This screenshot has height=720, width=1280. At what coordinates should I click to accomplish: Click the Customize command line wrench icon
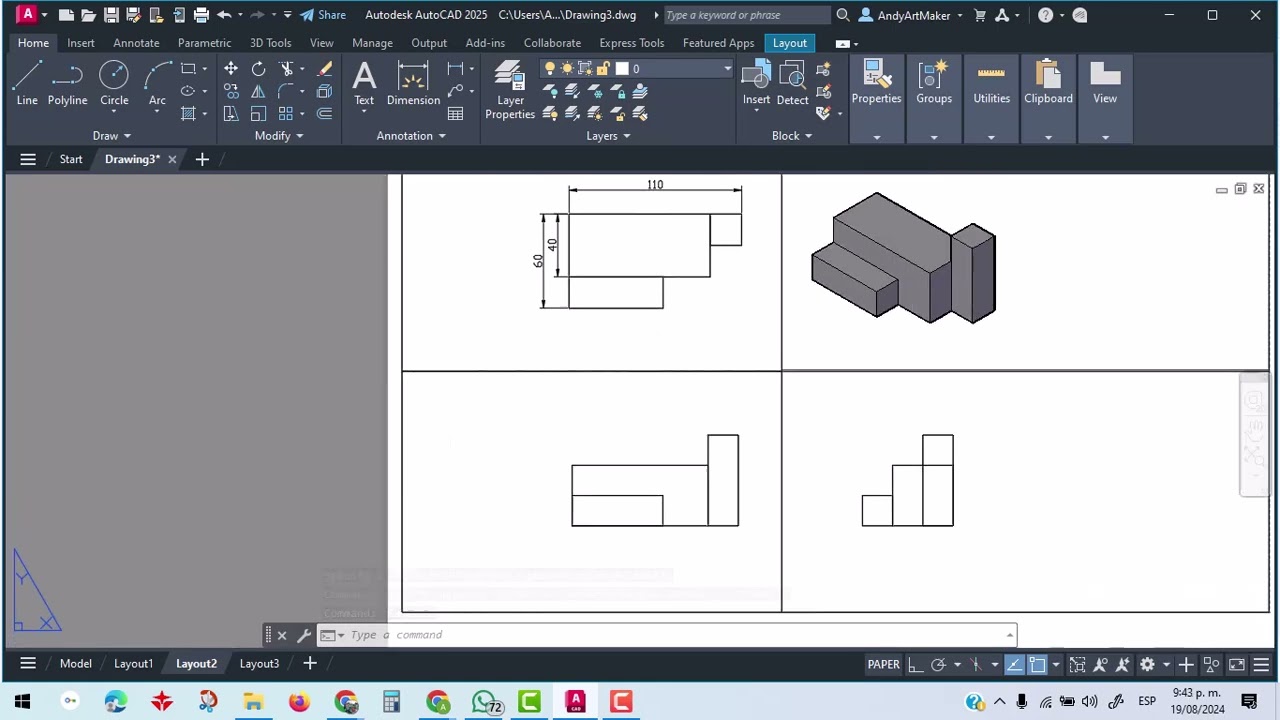[x=303, y=635]
